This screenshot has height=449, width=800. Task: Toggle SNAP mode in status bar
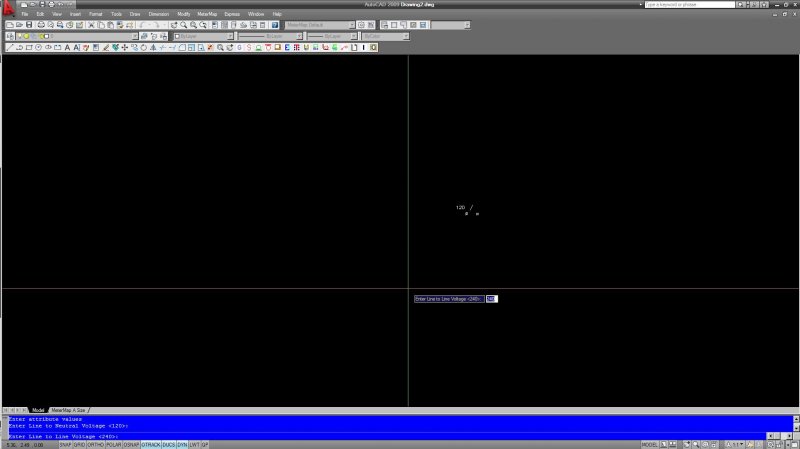[65, 445]
